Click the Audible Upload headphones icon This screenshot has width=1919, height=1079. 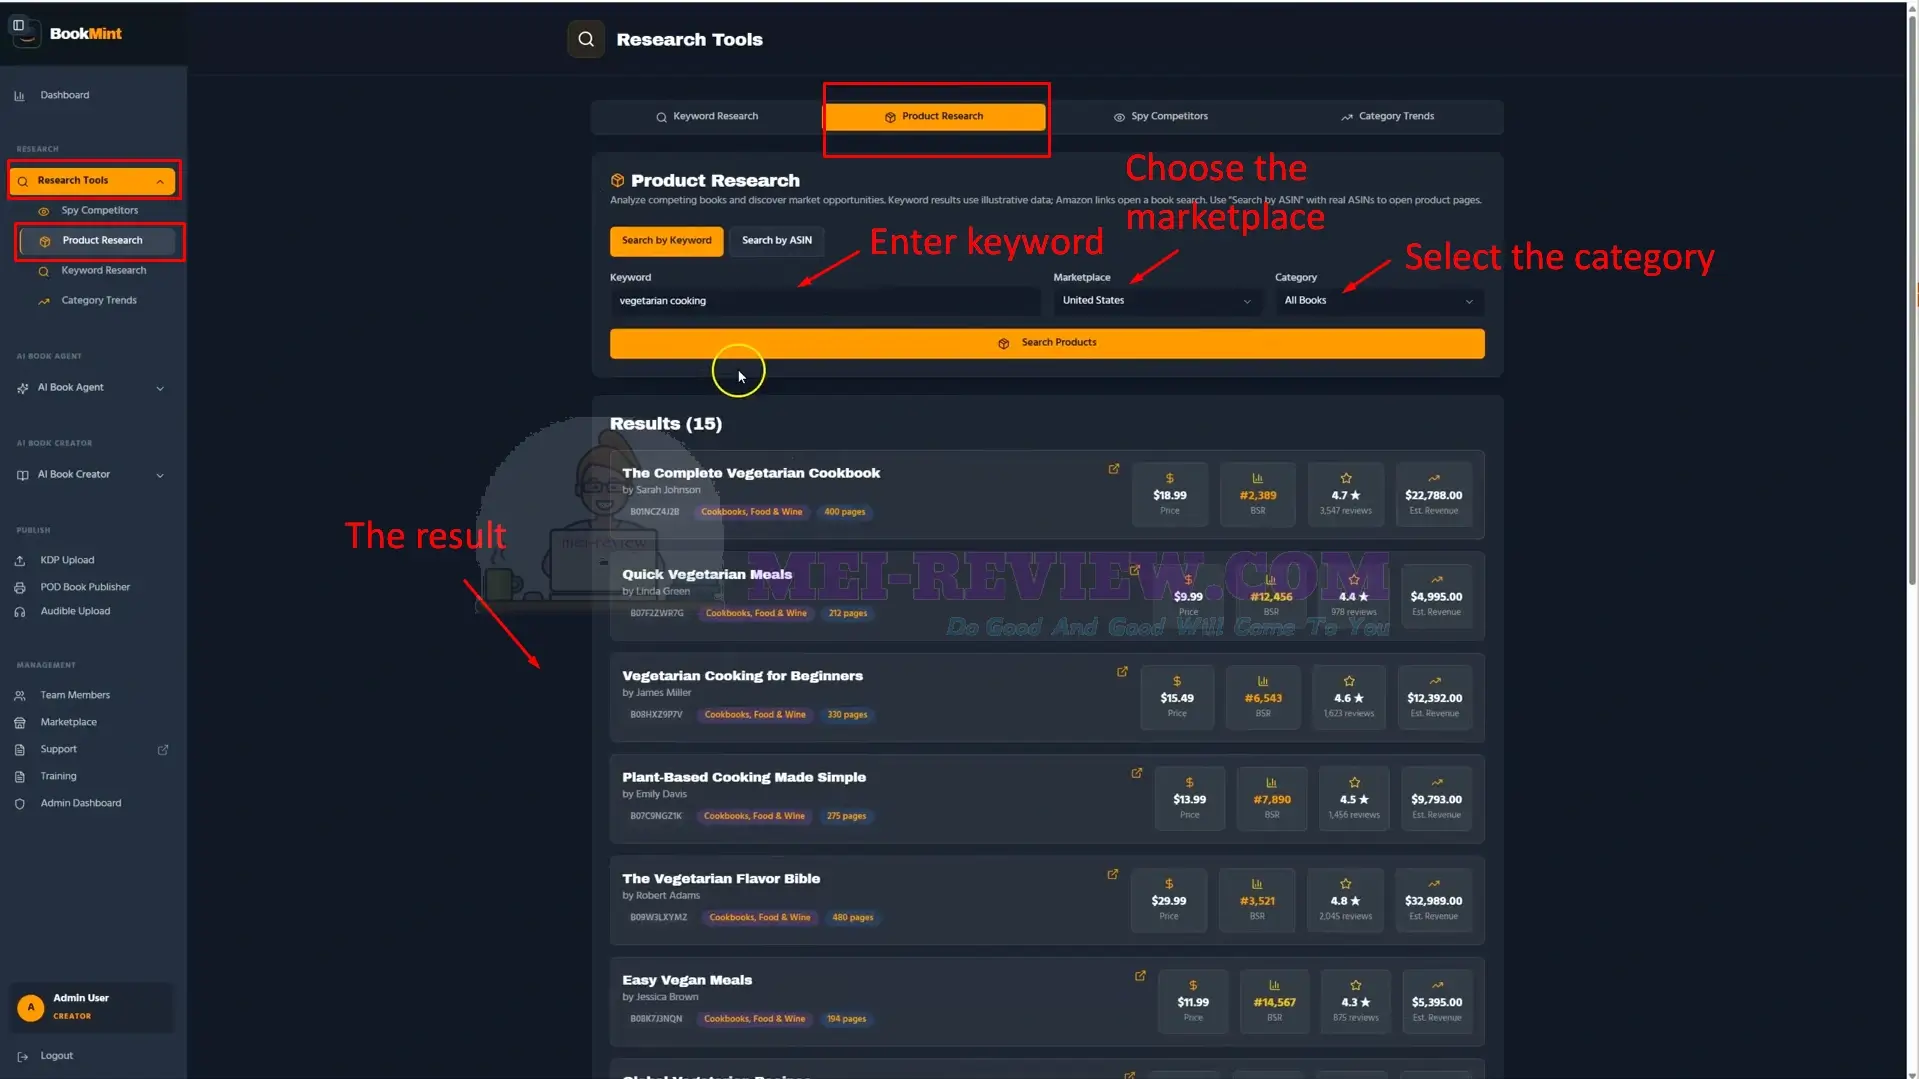pyautogui.click(x=20, y=612)
